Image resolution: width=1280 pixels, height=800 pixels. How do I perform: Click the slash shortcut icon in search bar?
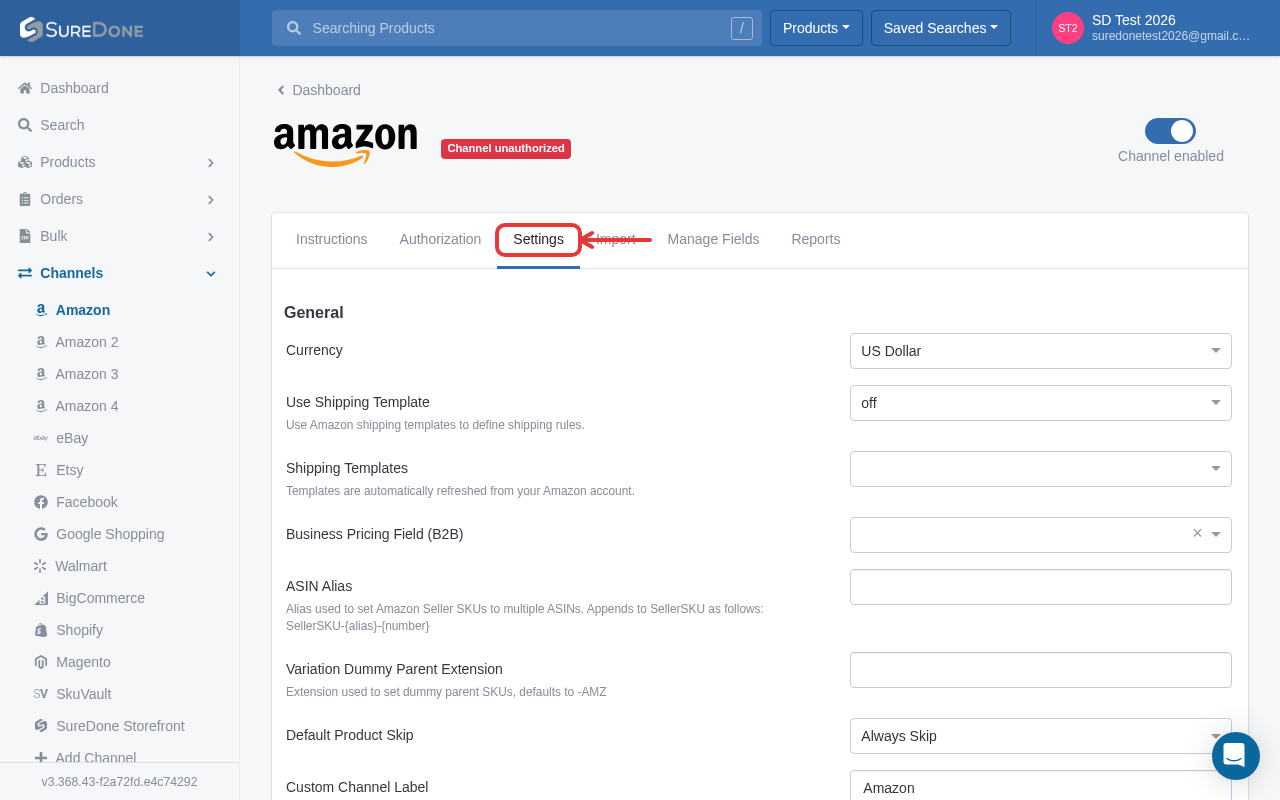pyautogui.click(x=741, y=28)
